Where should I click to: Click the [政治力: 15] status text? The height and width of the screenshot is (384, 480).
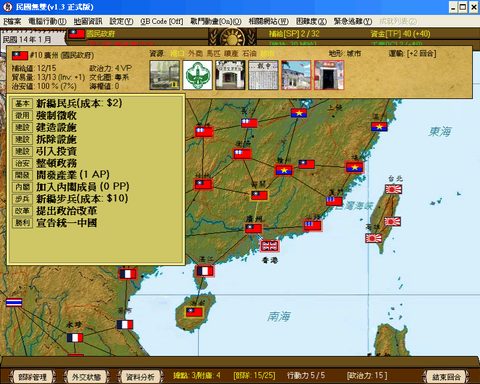[367, 375]
